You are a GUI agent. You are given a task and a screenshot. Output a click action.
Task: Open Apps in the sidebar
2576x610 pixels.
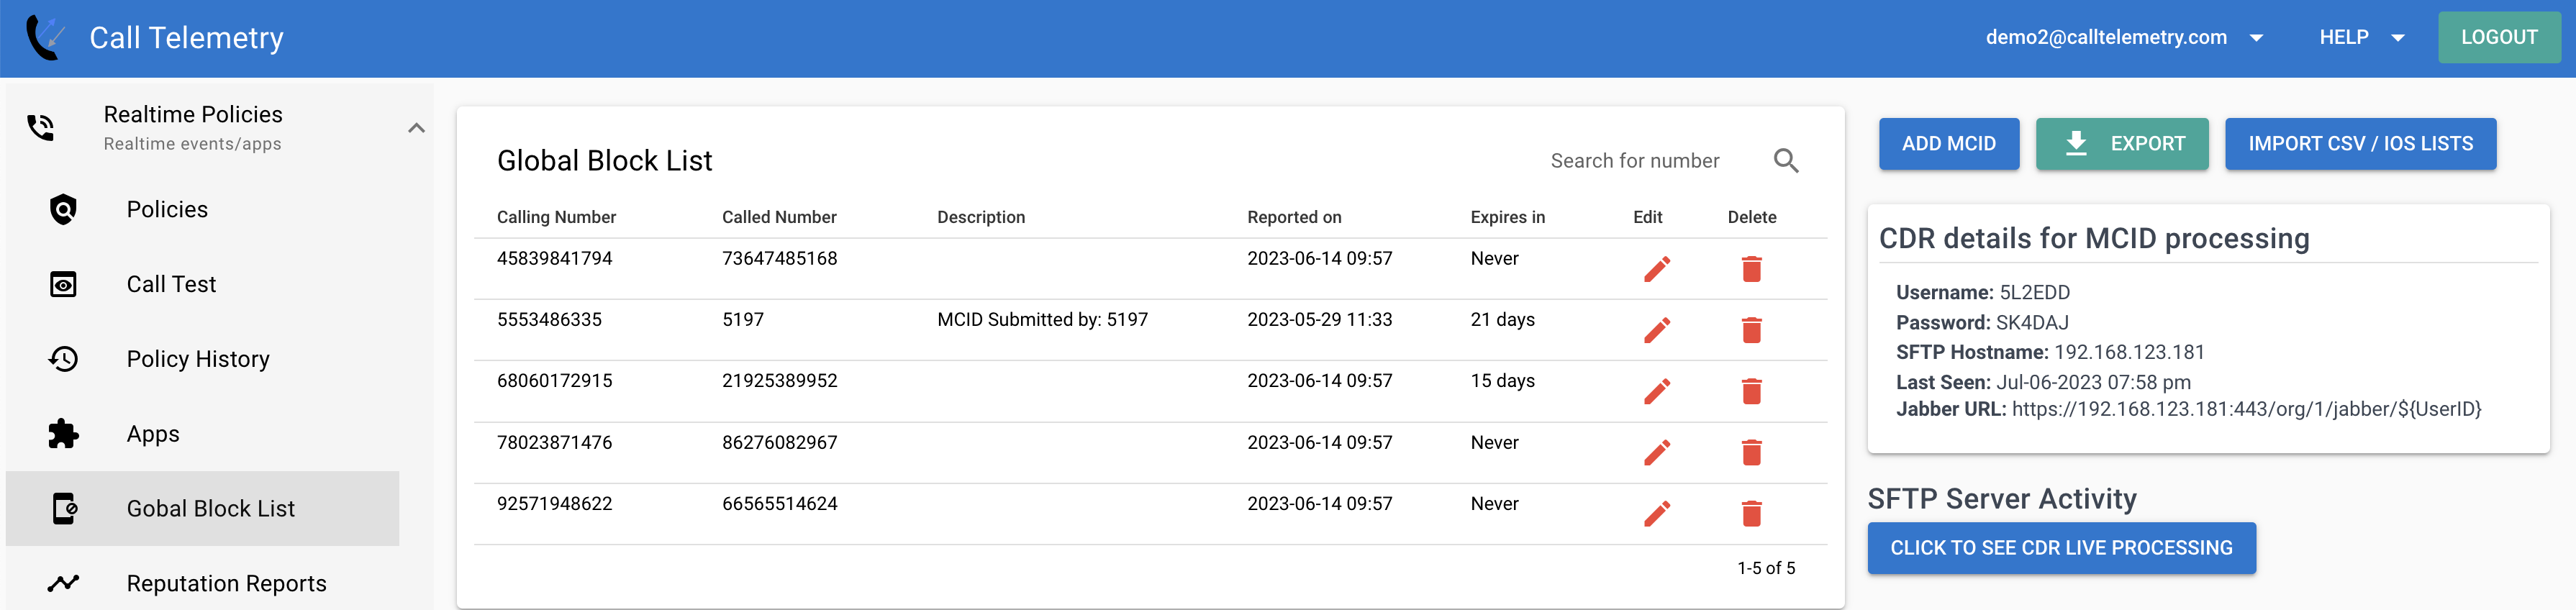(203, 434)
